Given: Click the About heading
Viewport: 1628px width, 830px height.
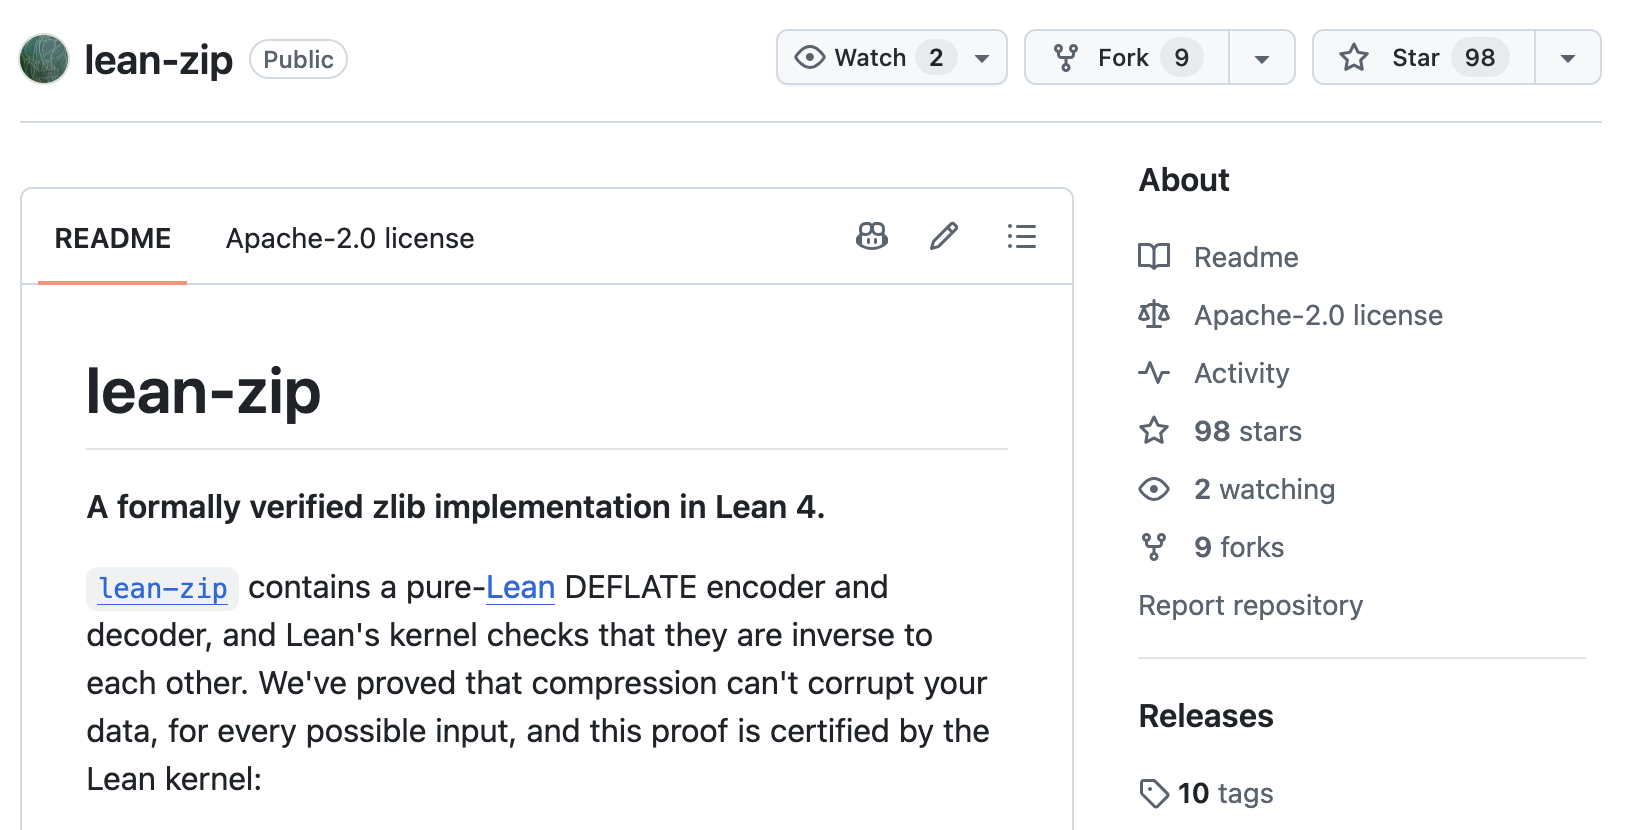Looking at the screenshot, I should (1184, 180).
